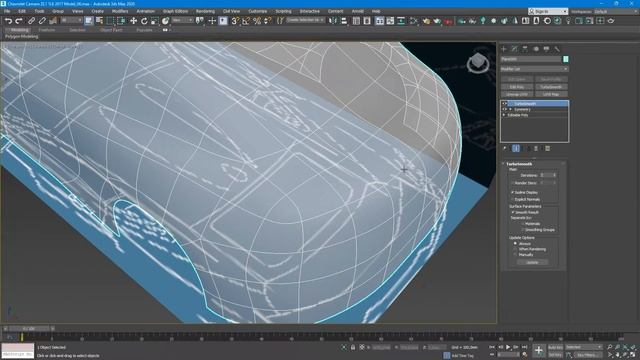This screenshot has height=360, width=640.
Task: Expand the Symmetry modifier sub-levels
Action: pos(510,109)
